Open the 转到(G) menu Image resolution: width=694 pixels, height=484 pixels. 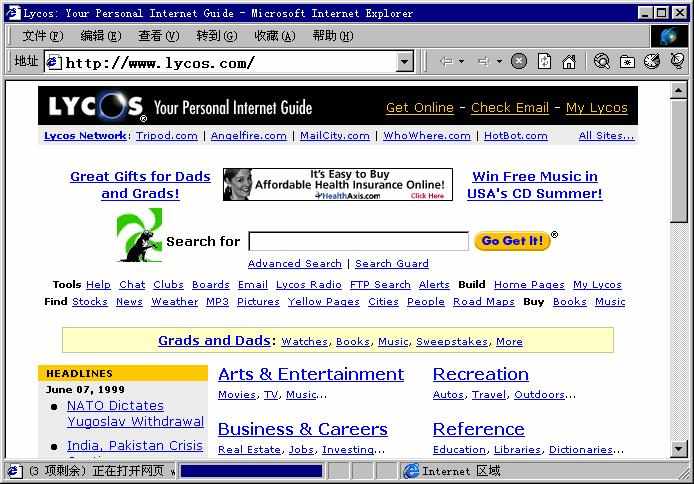217,36
